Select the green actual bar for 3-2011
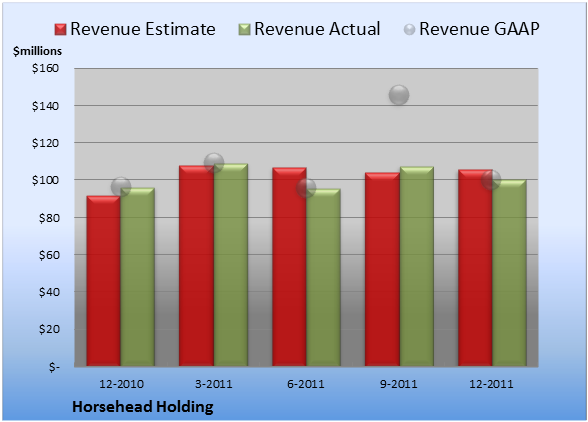This screenshot has width=588, height=422. 231,265
